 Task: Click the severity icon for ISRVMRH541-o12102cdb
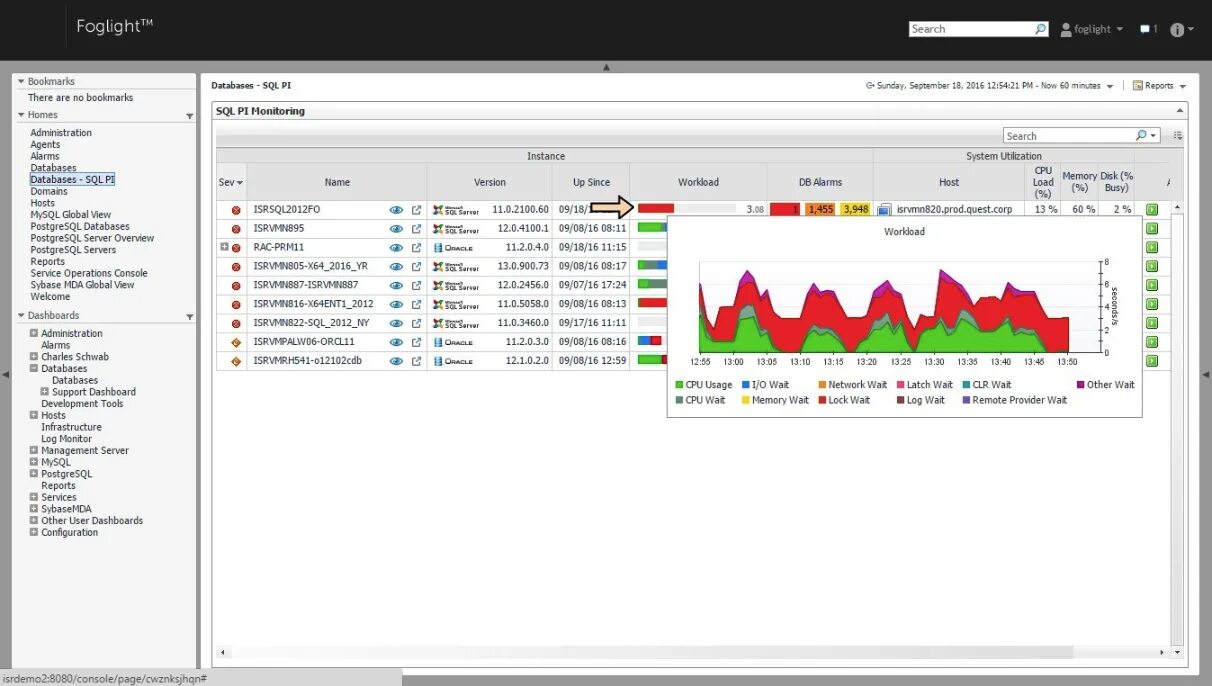236,361
